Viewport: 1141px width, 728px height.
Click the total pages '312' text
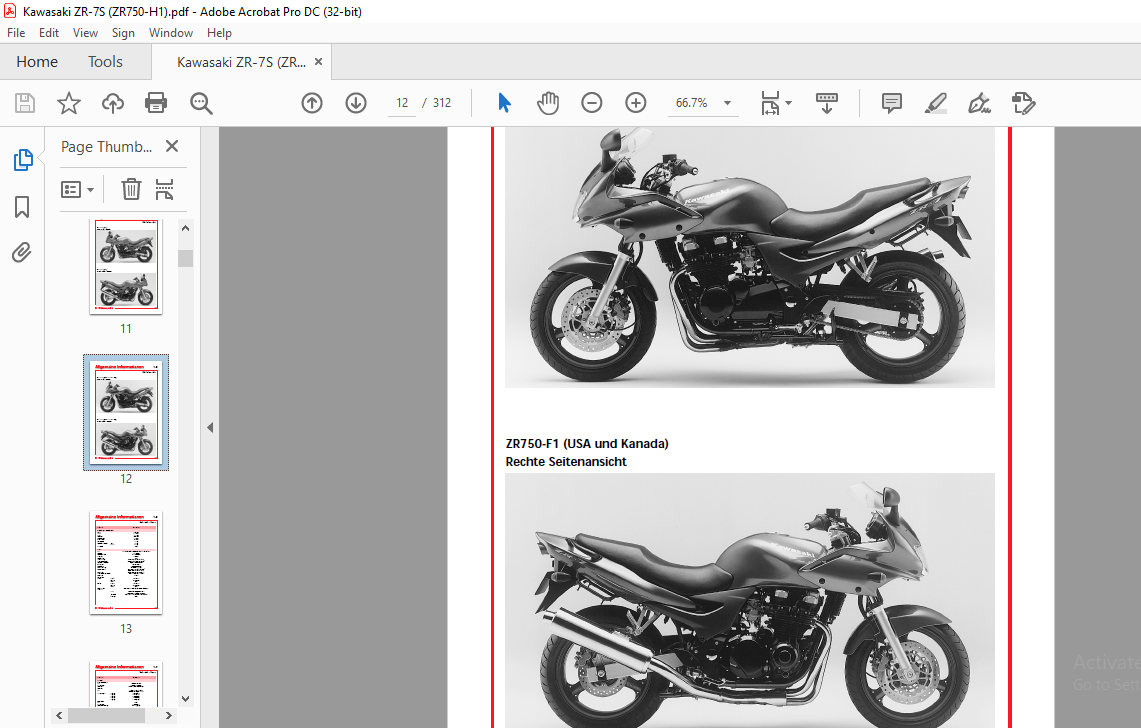click(x=442, y=103)
